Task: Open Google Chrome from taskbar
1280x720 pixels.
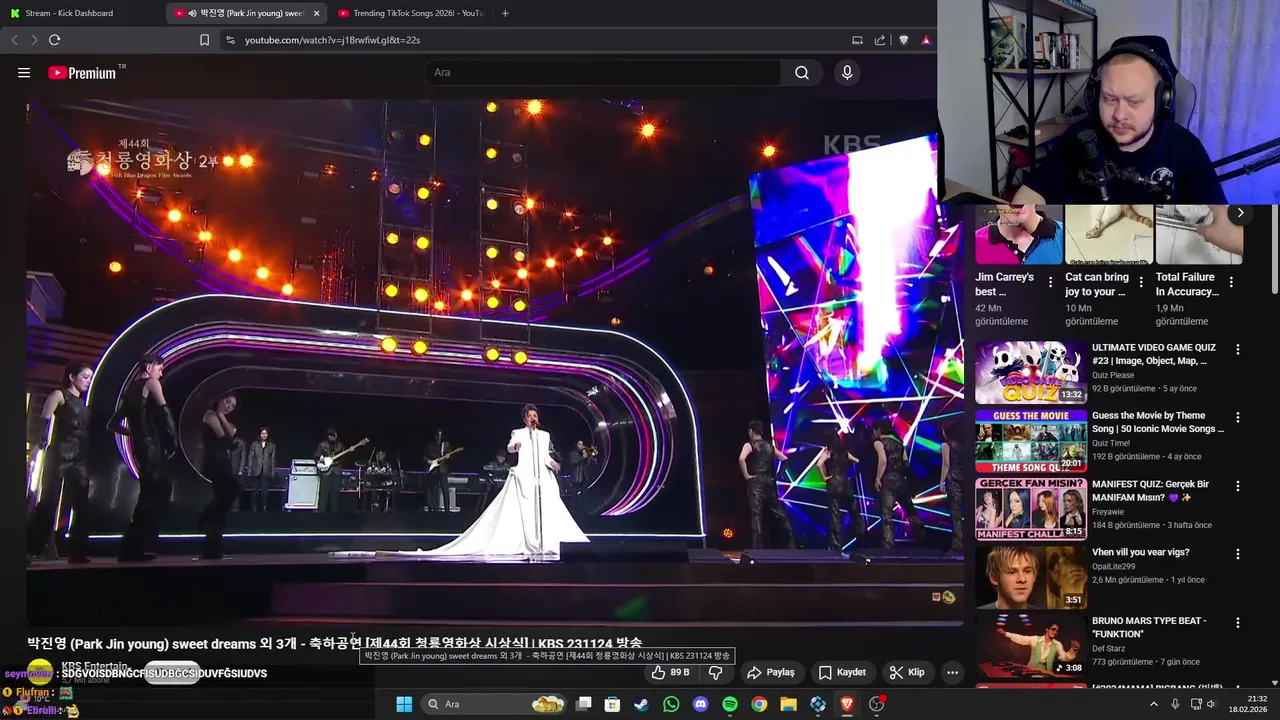Action: pyautogui.click(x=759, y=704)
